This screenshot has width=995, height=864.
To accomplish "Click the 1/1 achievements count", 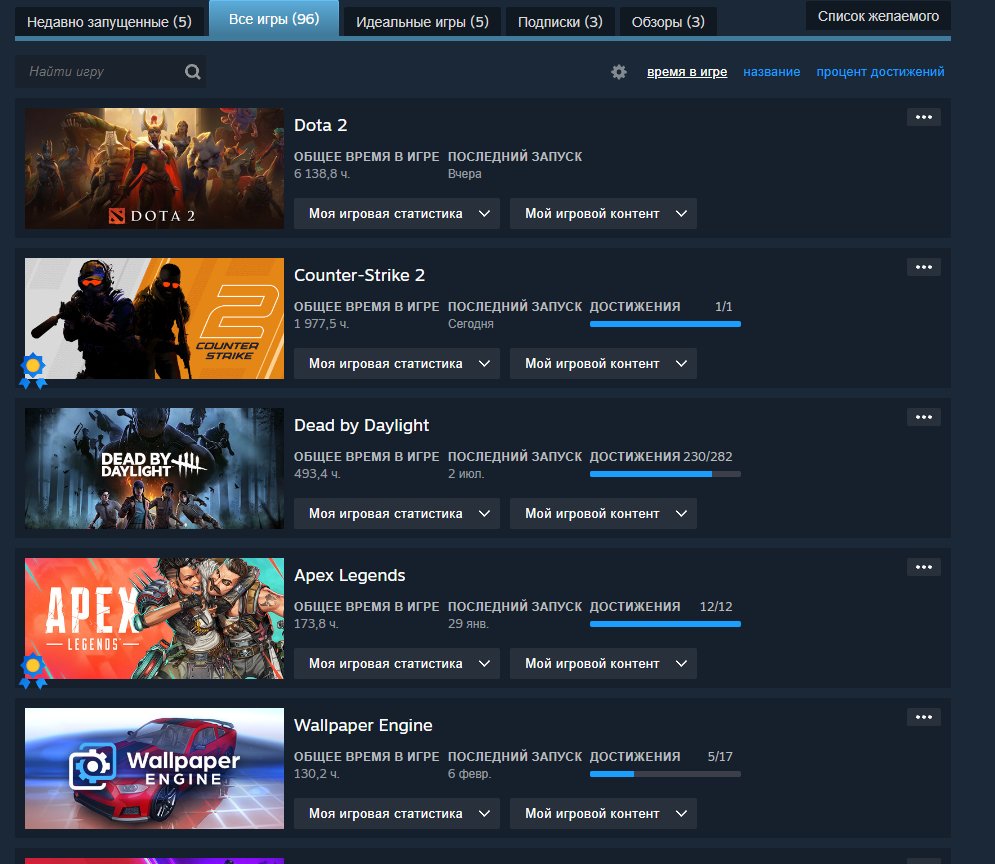I will pos(723,306).
